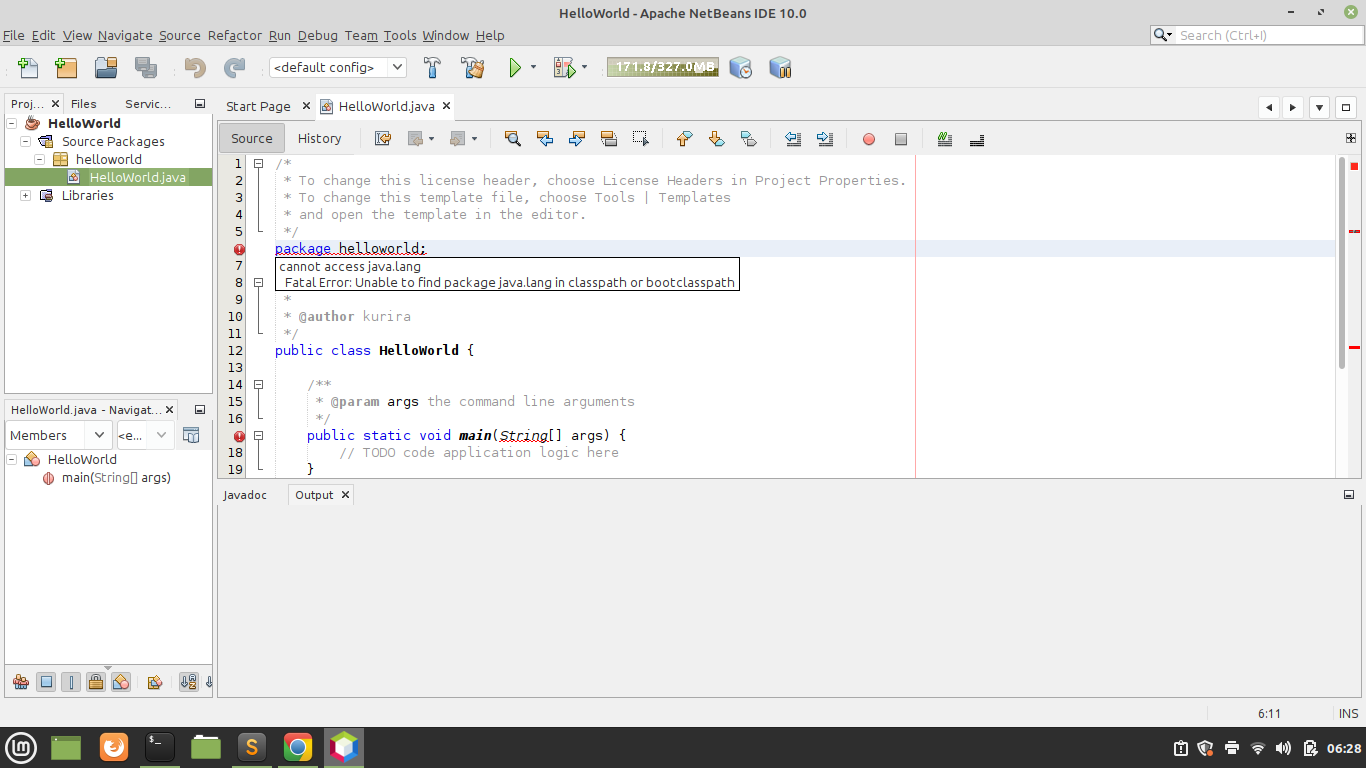The height and width of the screenshot is (768, 1366).
Task: Go to previous bookmark in editor
Action: pyautogui.click(x=685, y=139)
